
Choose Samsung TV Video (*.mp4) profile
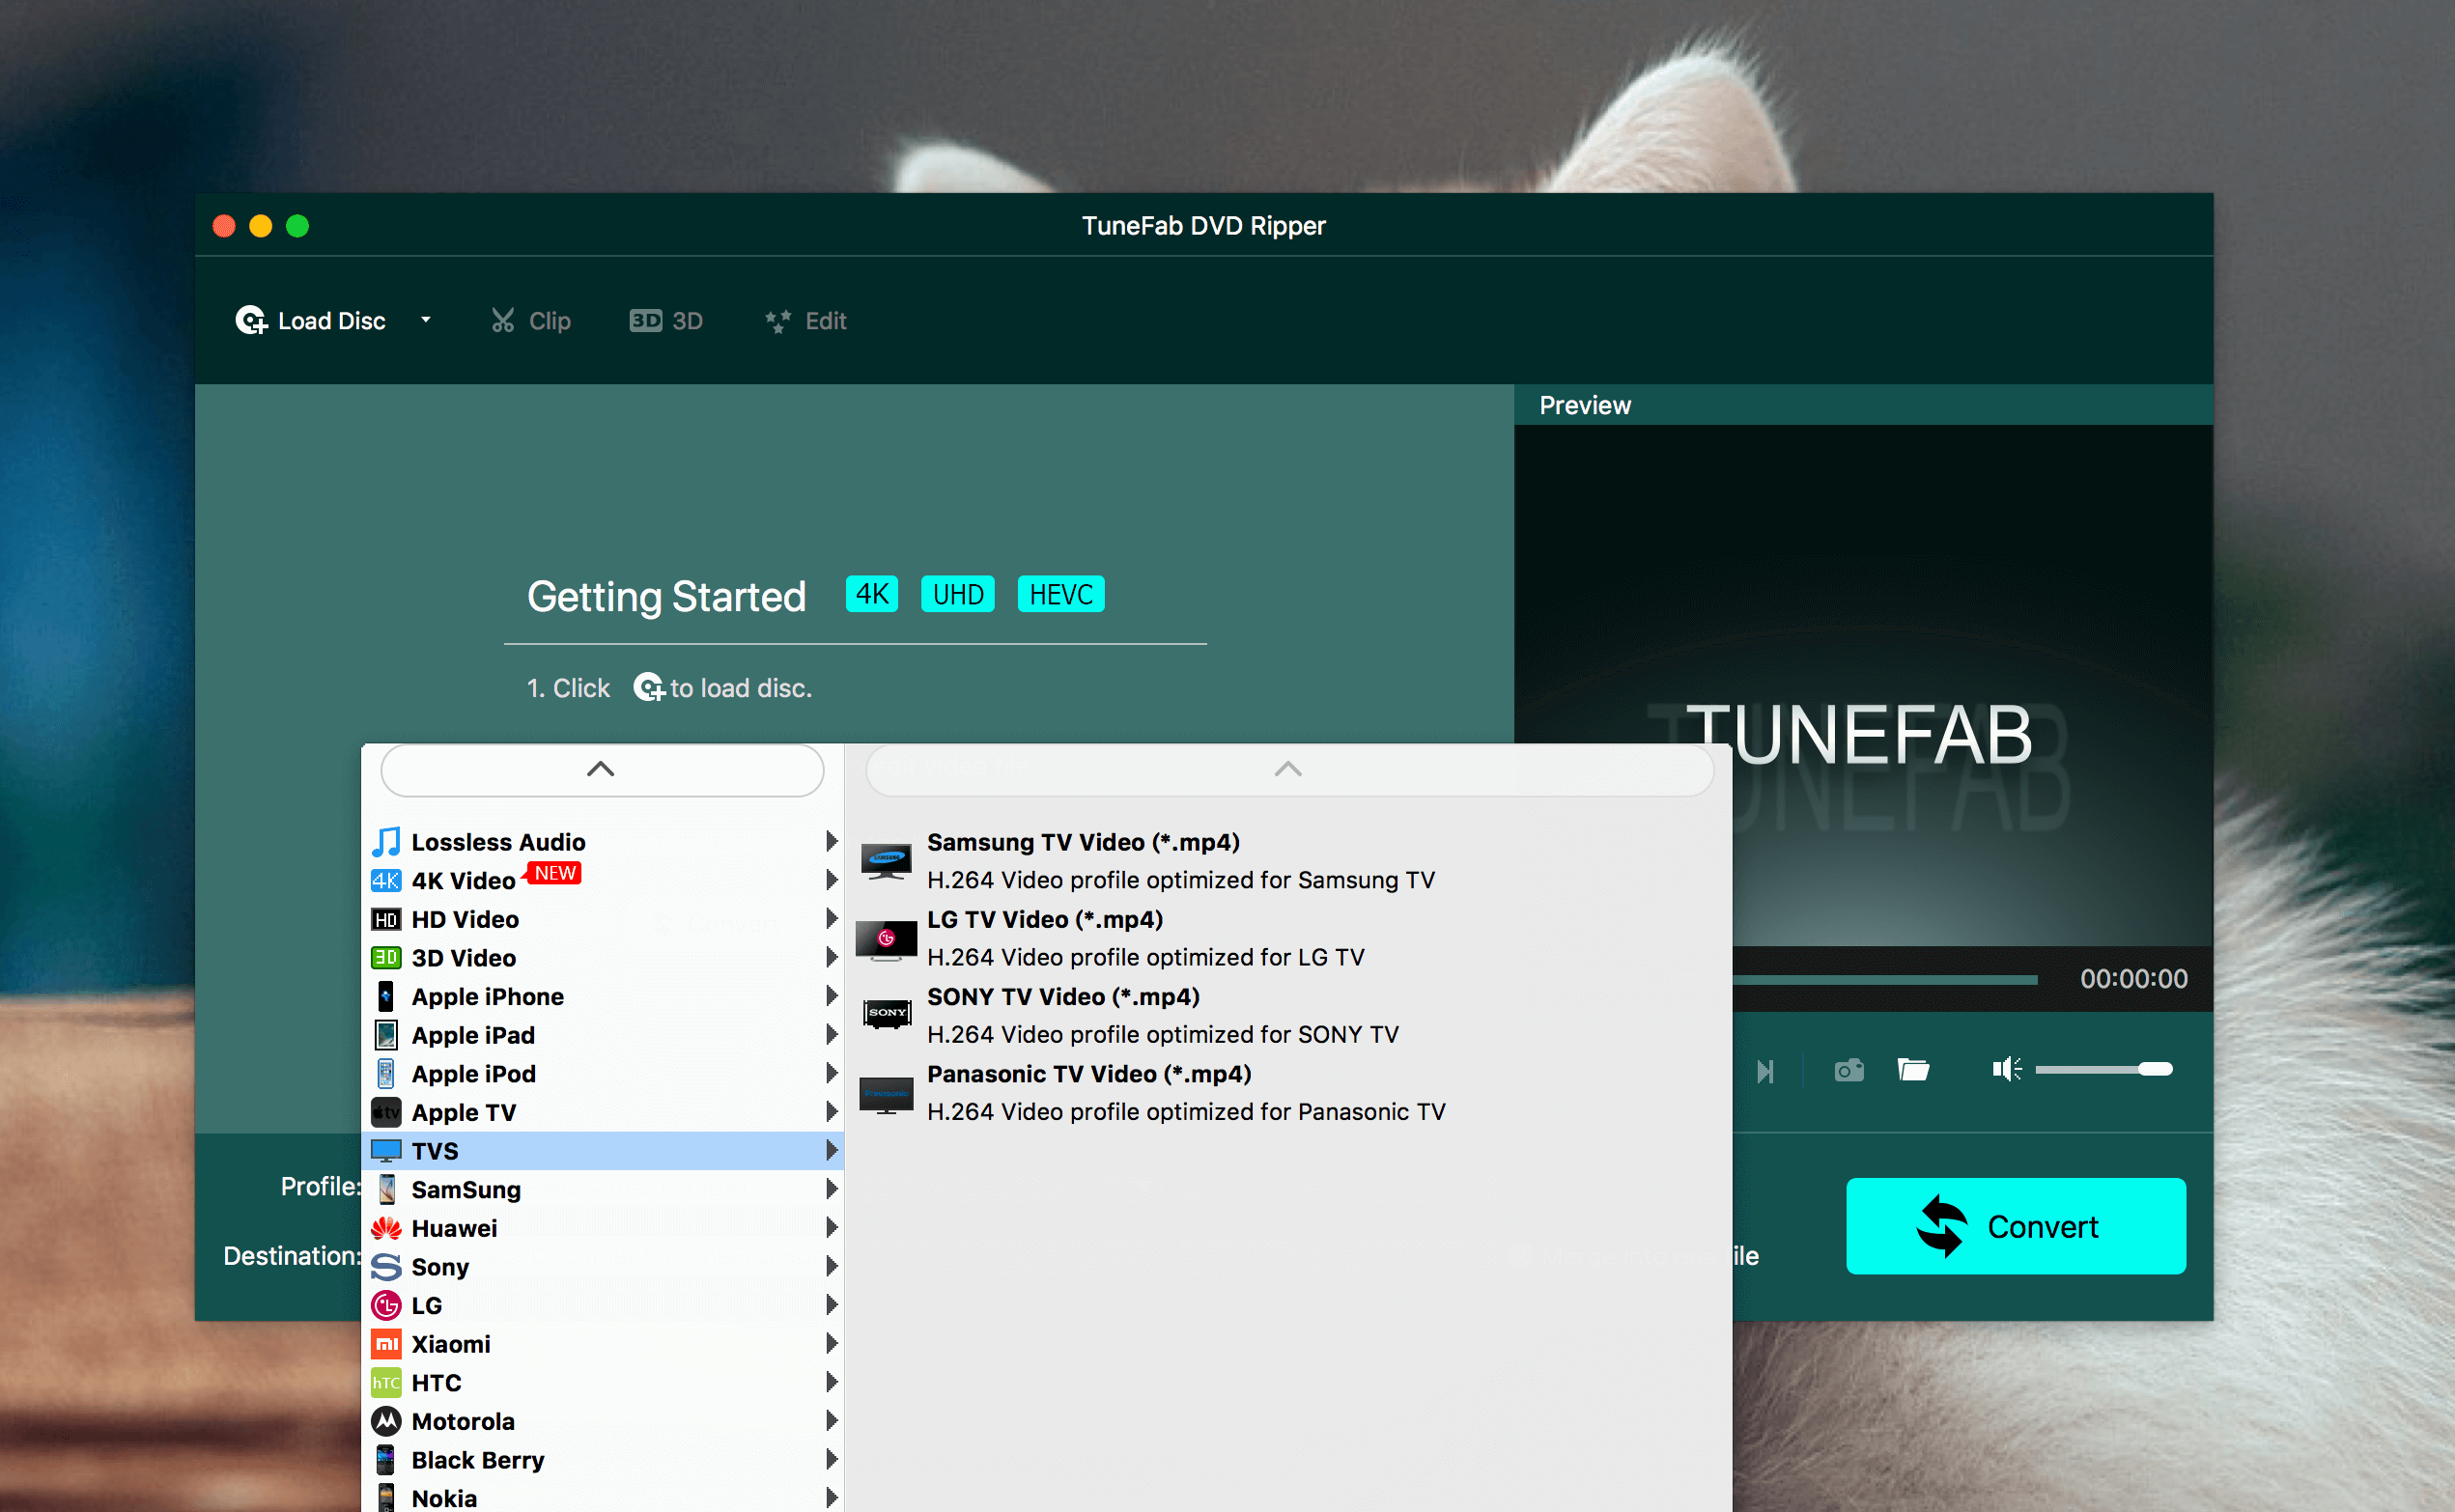coord(1288,861)
